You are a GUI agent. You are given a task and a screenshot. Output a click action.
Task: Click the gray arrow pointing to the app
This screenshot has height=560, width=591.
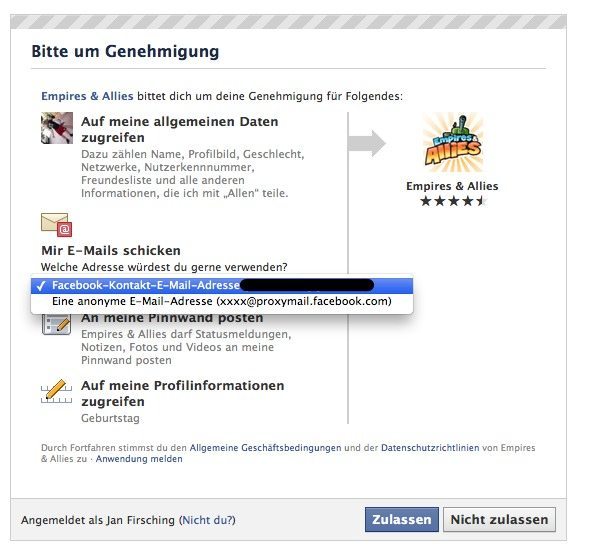click(x=367, y=143)
